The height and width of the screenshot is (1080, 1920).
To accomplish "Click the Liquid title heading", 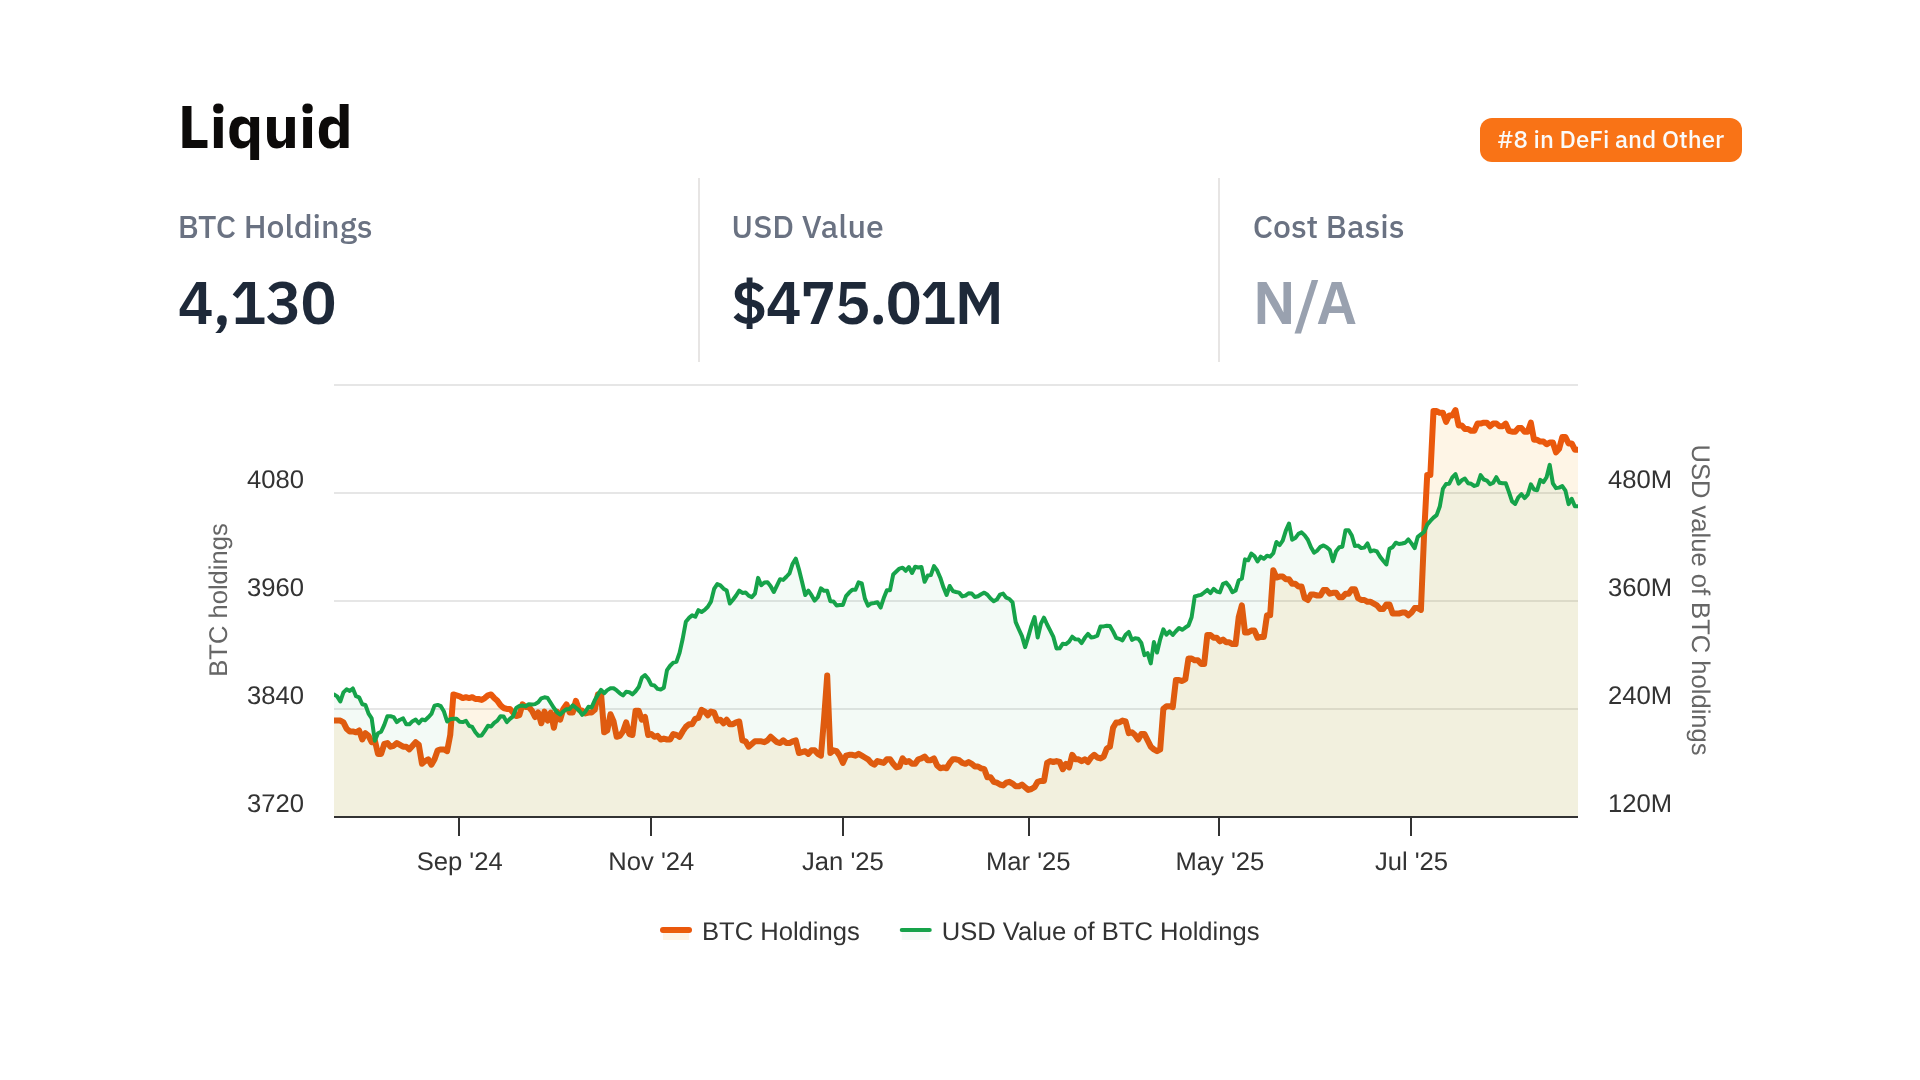I will 265,128.
